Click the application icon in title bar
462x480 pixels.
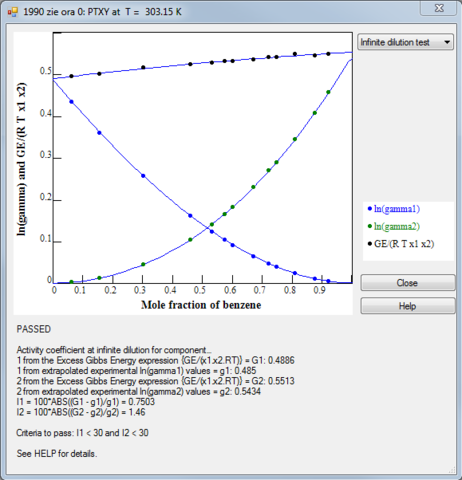[x=13, y=12]
